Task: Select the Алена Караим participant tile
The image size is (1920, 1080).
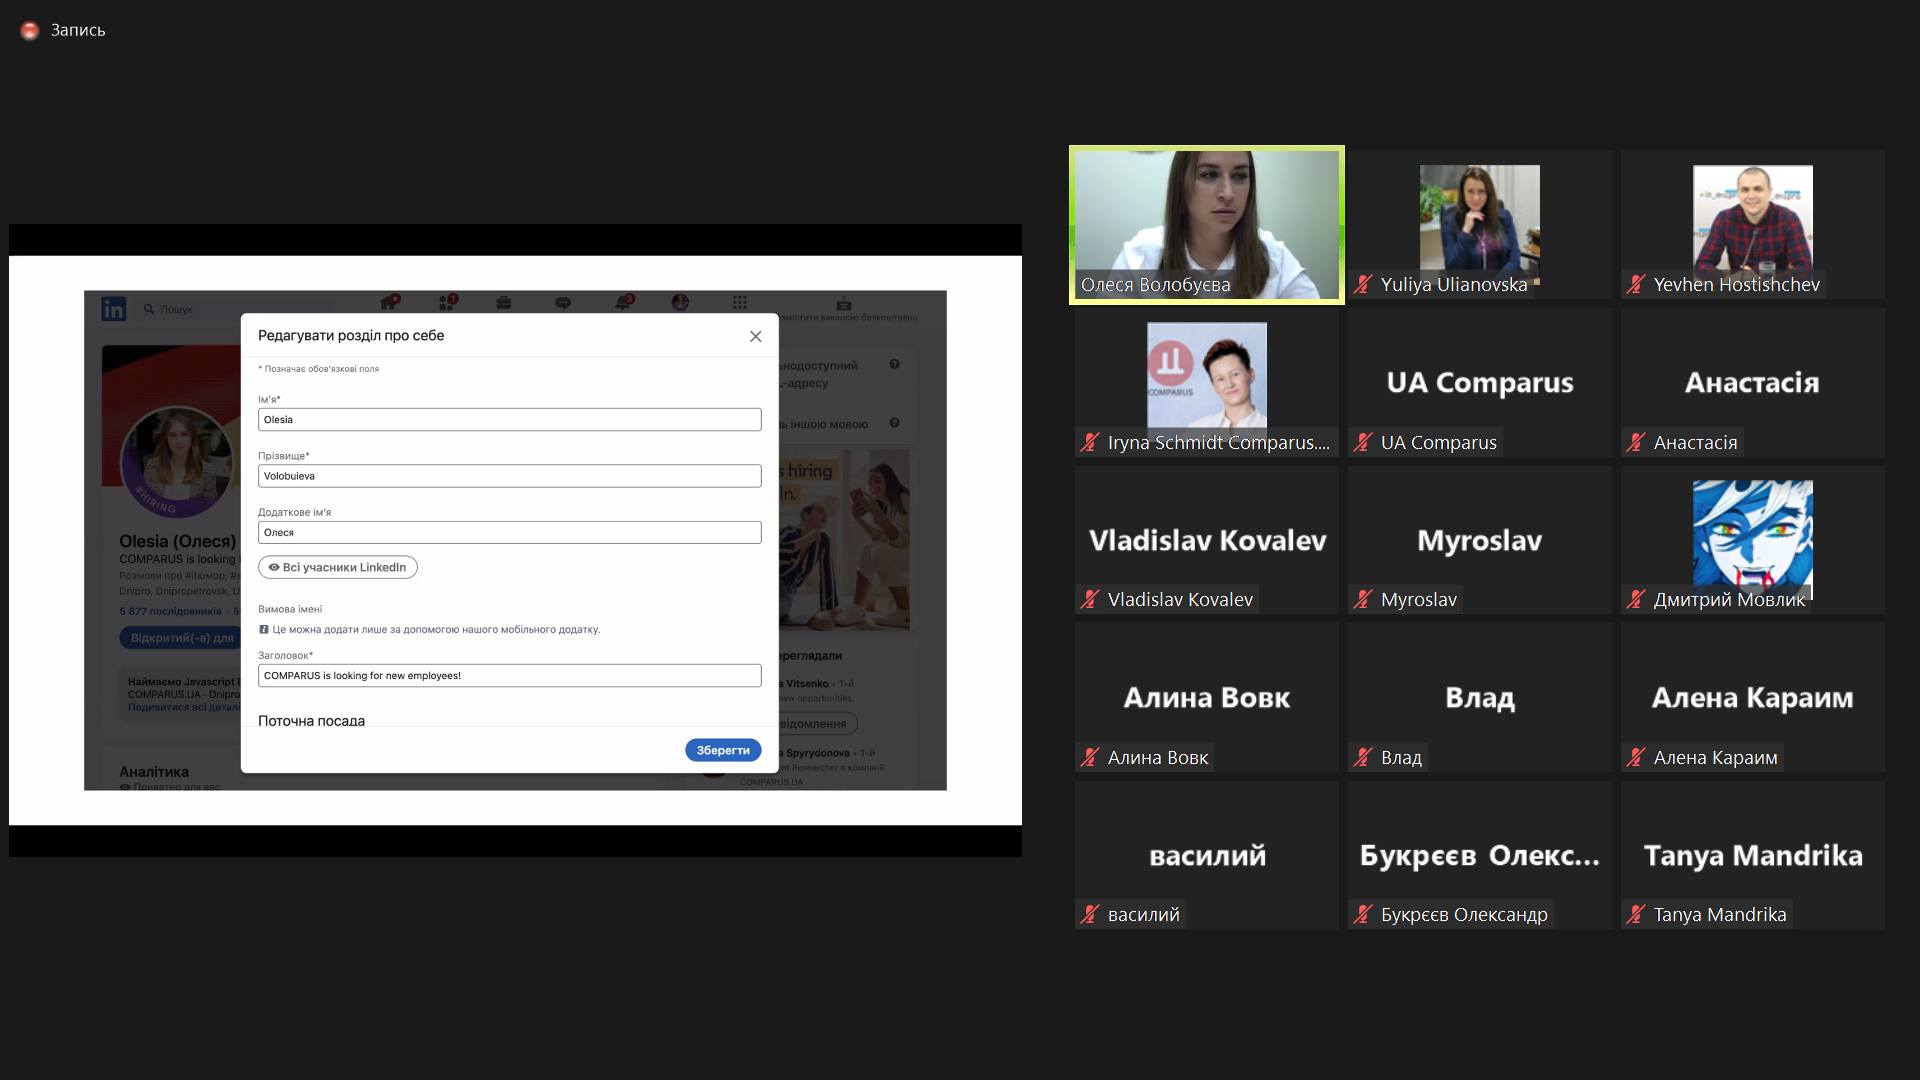Action: click(1753, 698)
